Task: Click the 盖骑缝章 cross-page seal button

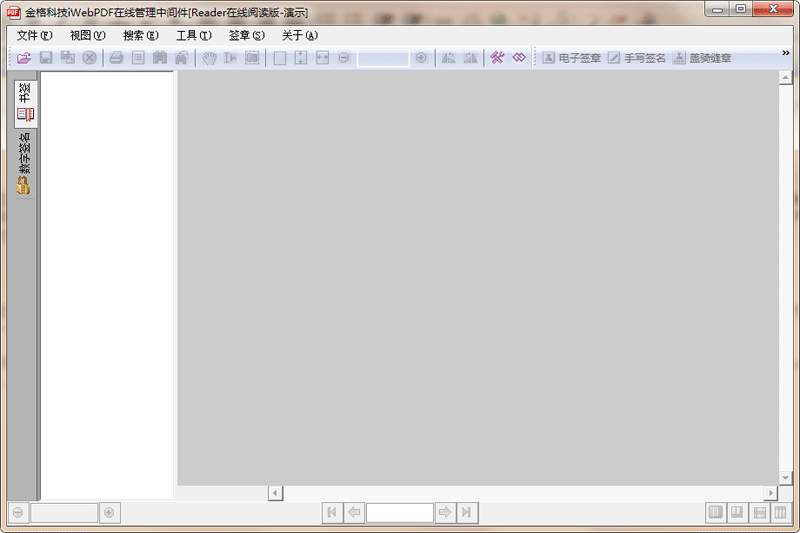Action: (702, 58)
